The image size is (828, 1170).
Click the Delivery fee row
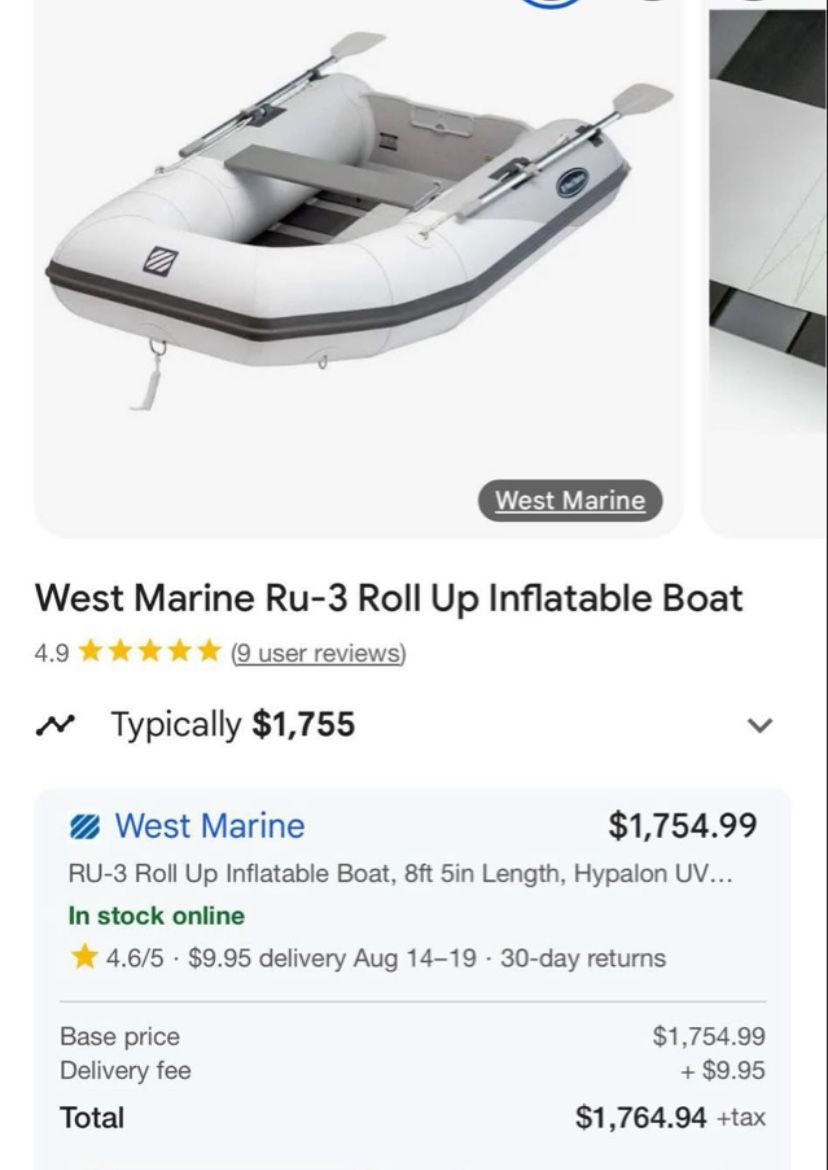(125, 1071)
